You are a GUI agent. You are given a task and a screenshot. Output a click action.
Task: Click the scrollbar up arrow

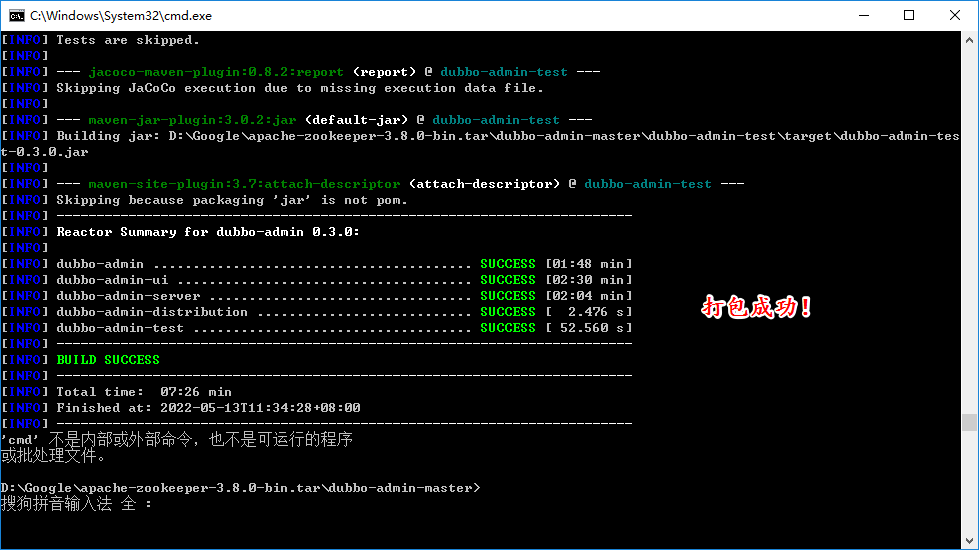(x=969, y=40)
